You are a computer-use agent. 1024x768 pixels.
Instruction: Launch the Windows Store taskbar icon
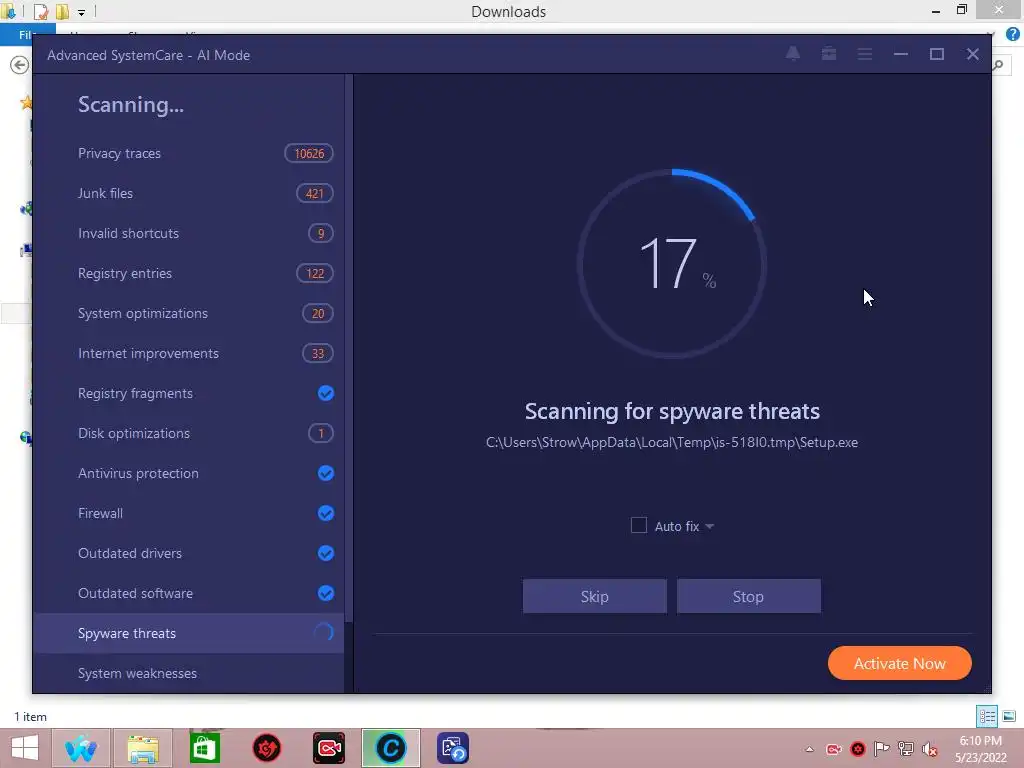pyautogui.click(x=204, y=748)
